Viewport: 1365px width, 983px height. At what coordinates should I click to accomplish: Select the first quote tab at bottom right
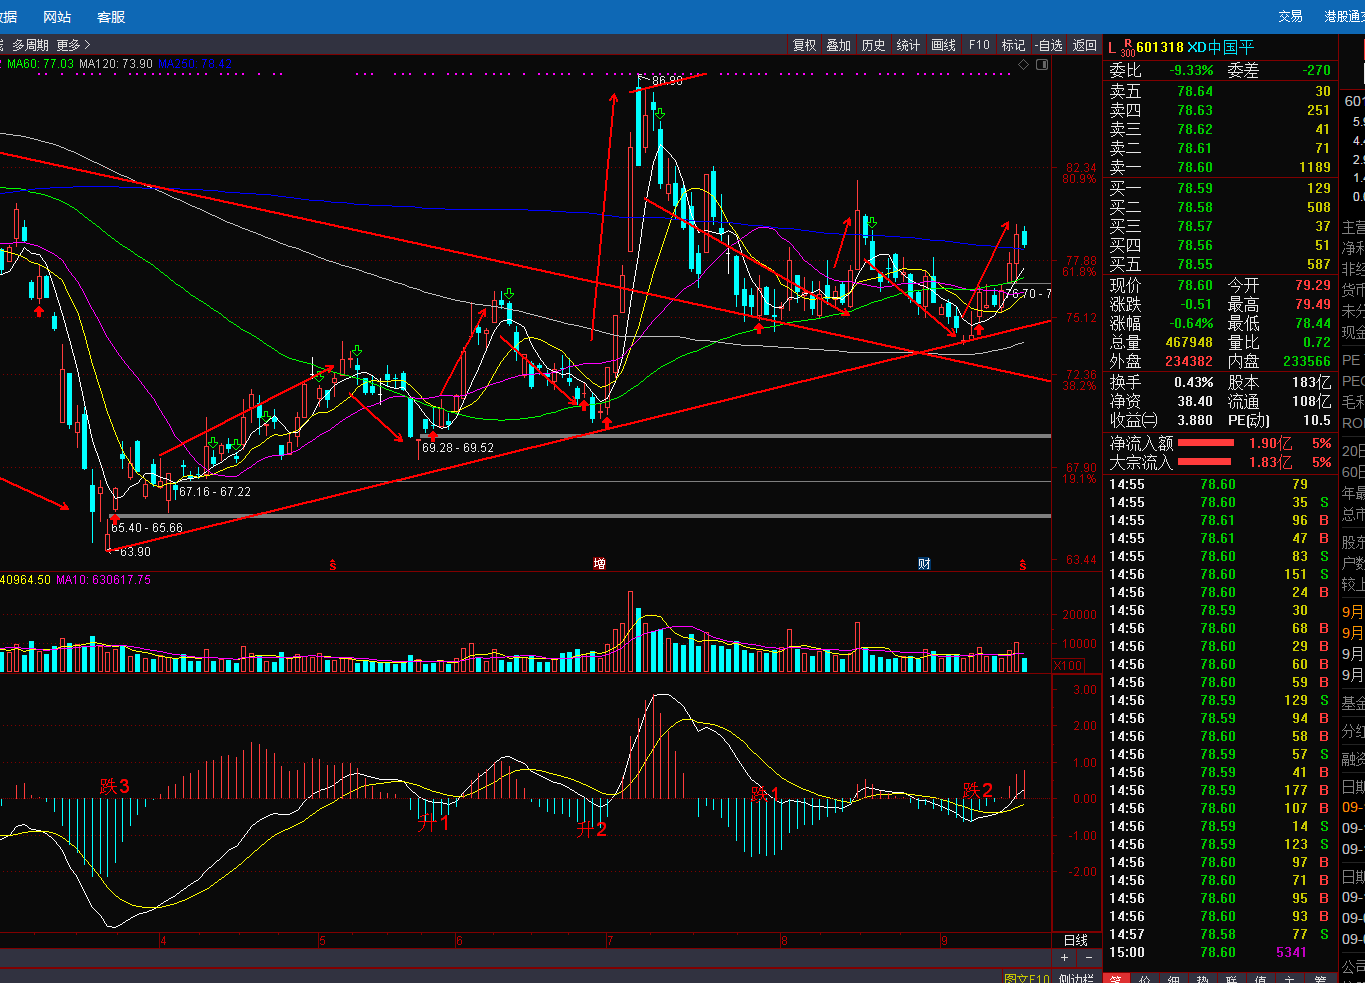coord(1116,978)
